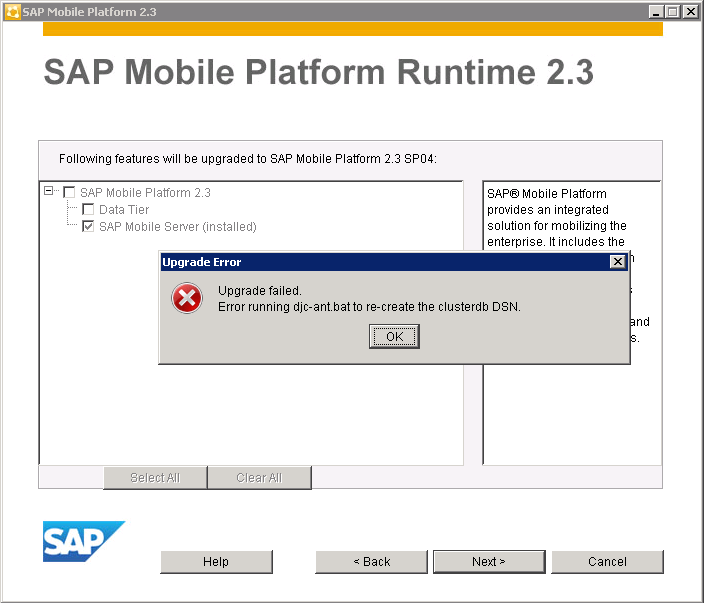Click OK in the Upgrade Error dialog

(394, 336)
